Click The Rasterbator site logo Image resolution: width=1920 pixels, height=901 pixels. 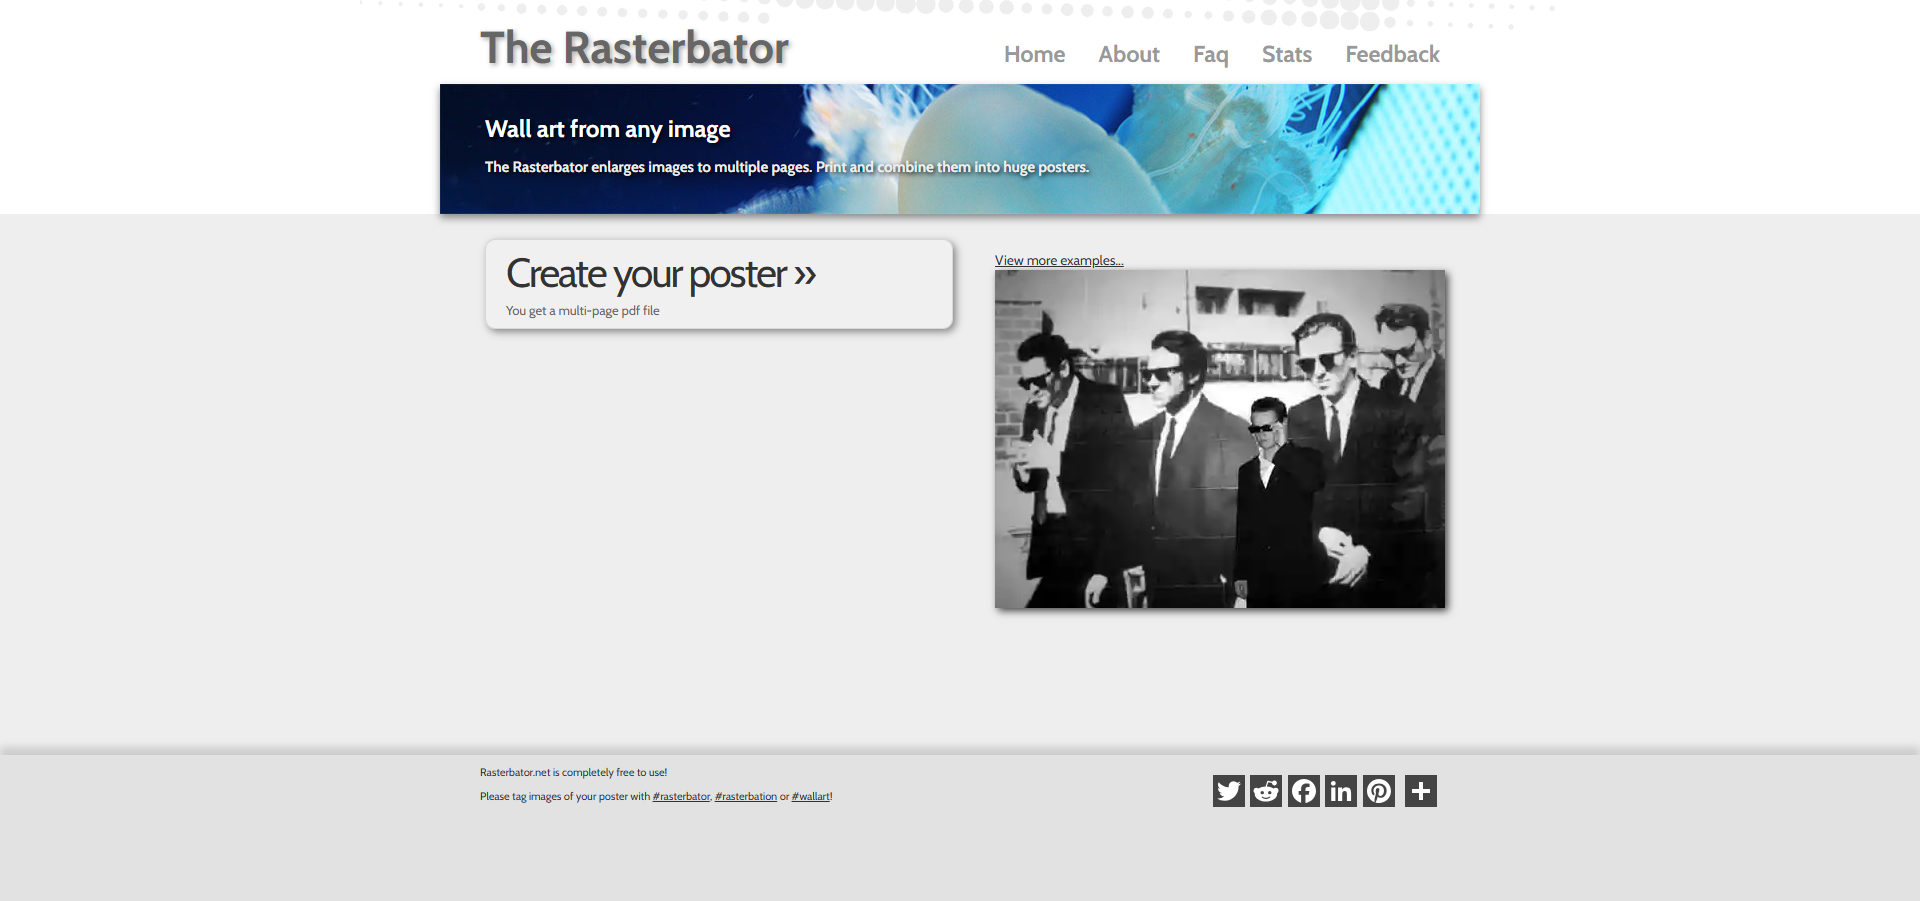click(x=634, y=48)
